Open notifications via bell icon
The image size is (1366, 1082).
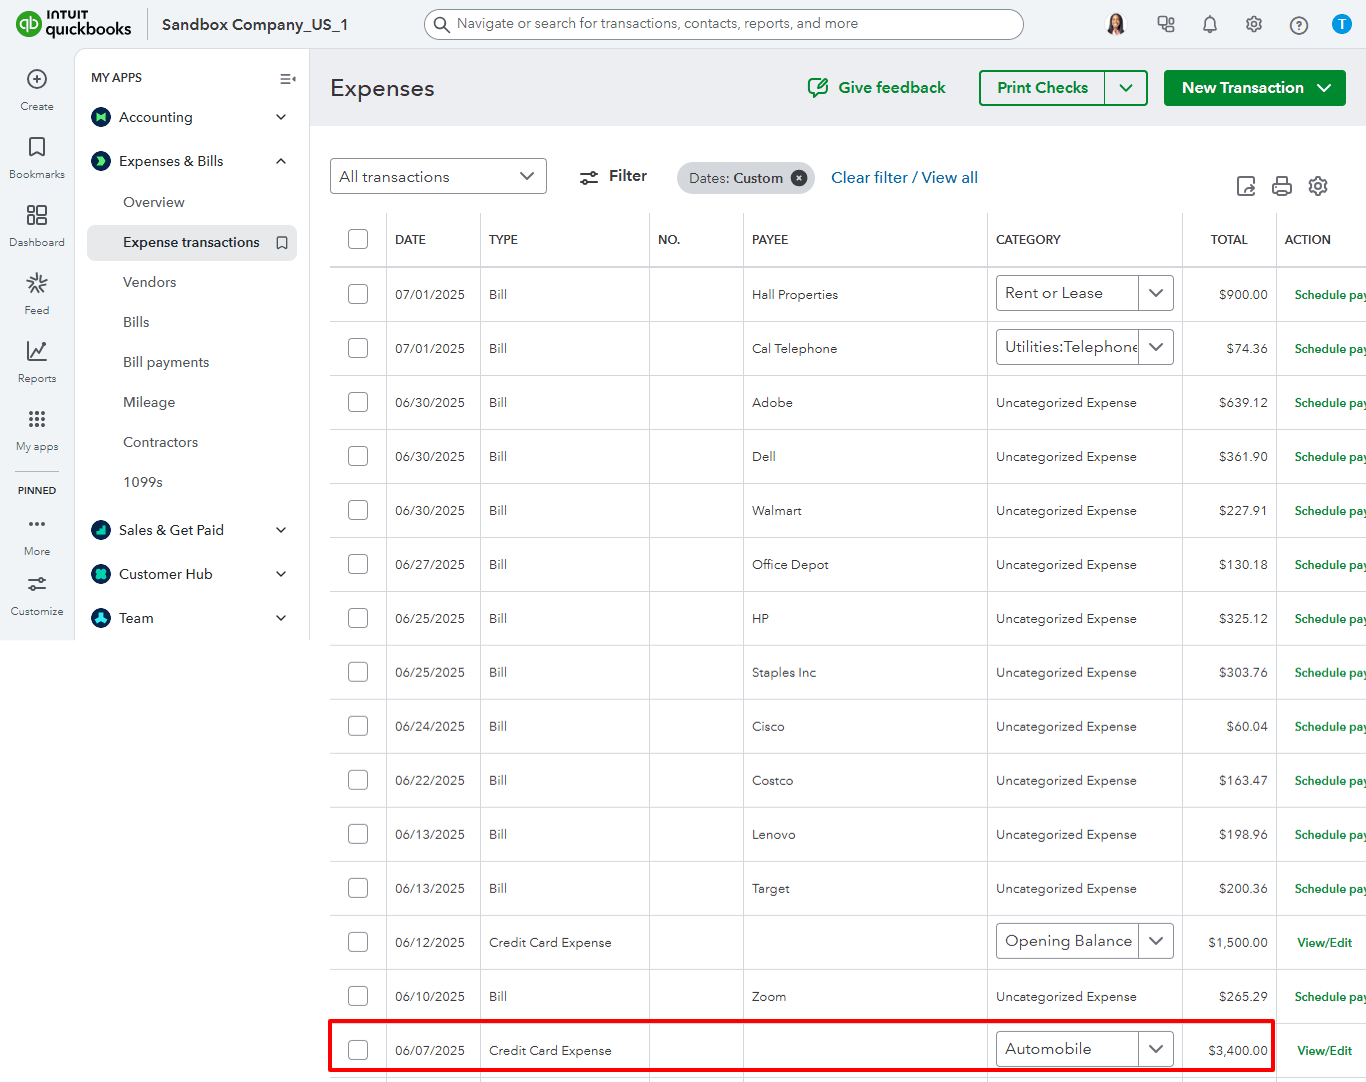click(x=1209, y=23)
